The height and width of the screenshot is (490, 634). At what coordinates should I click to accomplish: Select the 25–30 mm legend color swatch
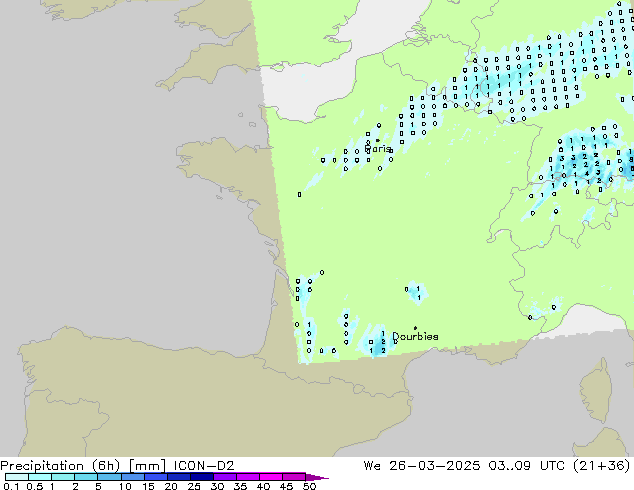click(202, 477)
